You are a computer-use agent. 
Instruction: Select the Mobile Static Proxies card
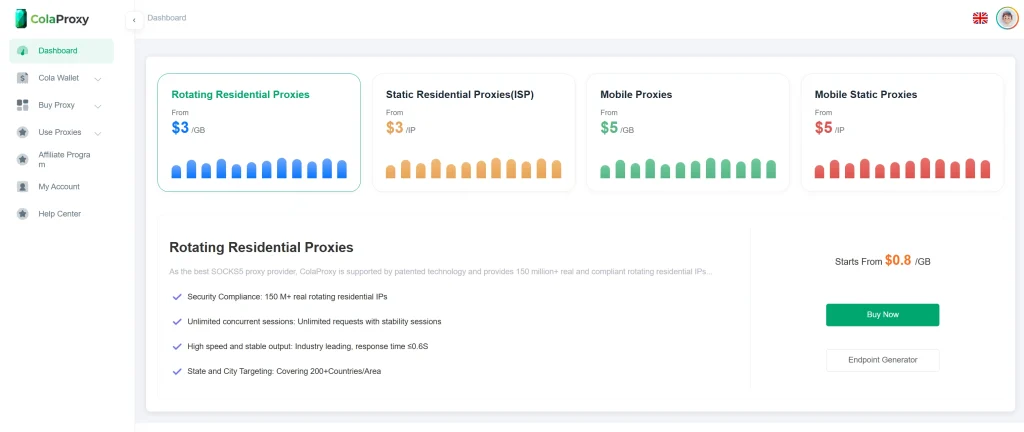click(903, 132)
